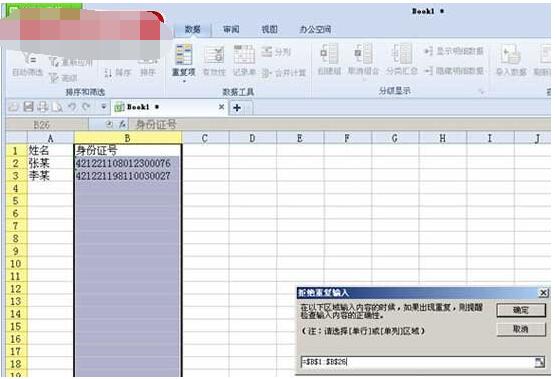Click the range collapse icon in dialog
Viewport: 556px width, 379px height.
point(539,362)
